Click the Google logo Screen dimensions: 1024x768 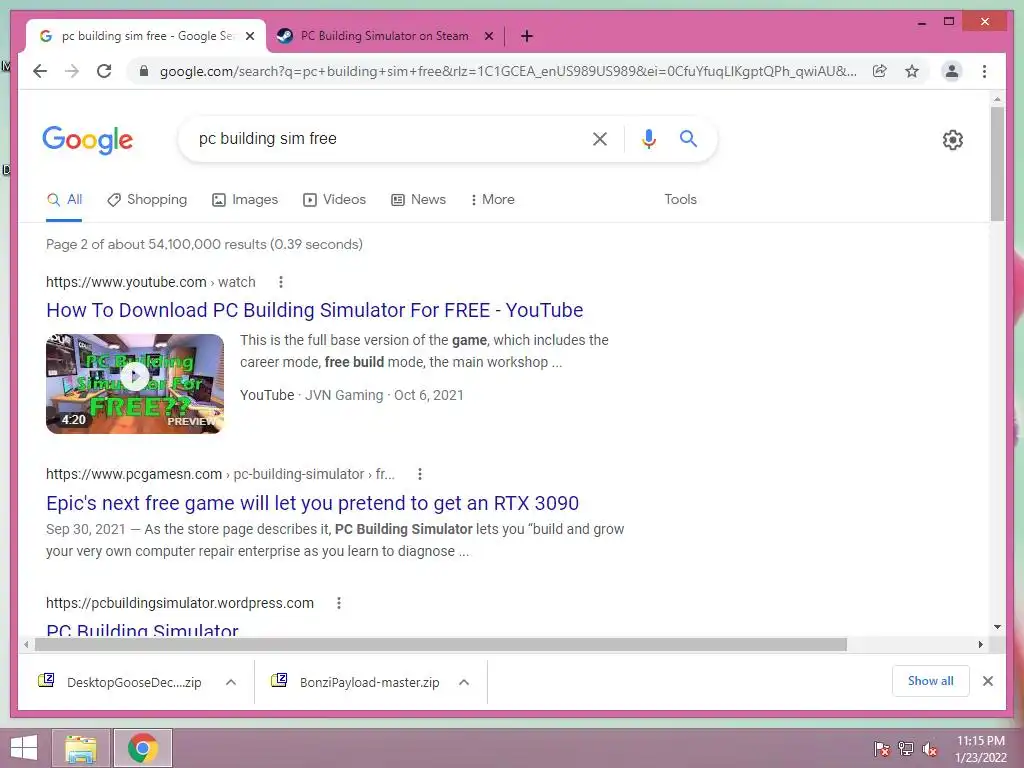coord(88,140)
